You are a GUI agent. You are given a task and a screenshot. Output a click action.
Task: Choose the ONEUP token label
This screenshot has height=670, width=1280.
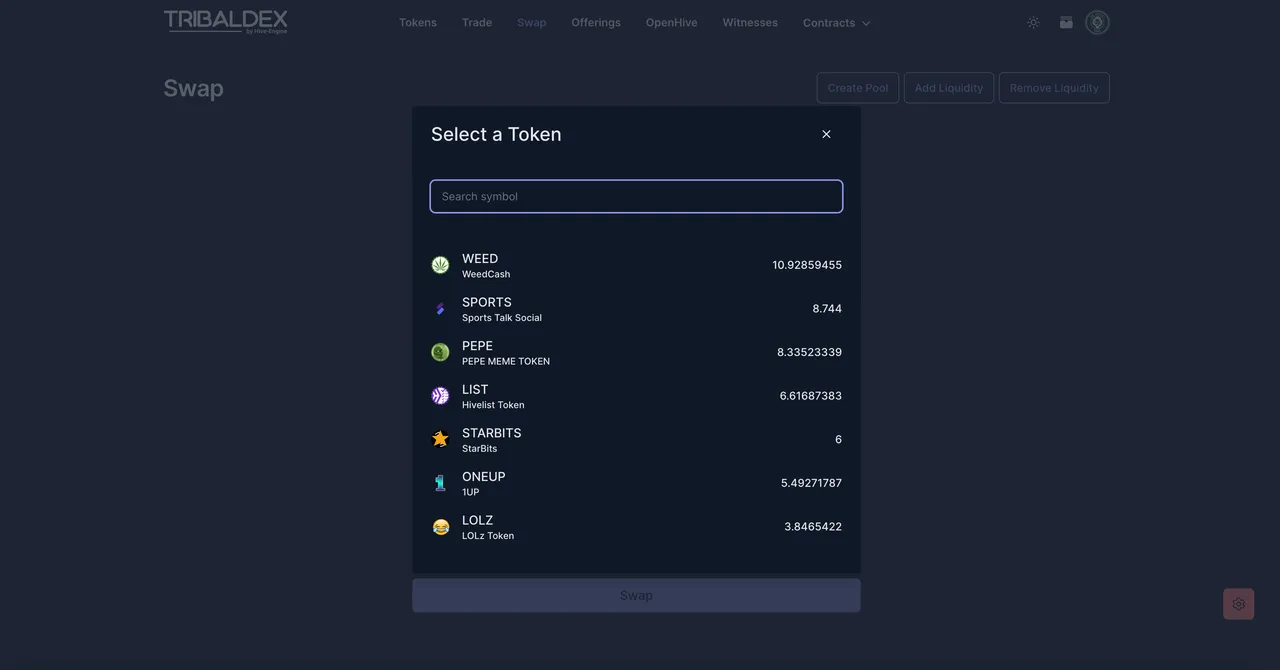tap(484, 477)
